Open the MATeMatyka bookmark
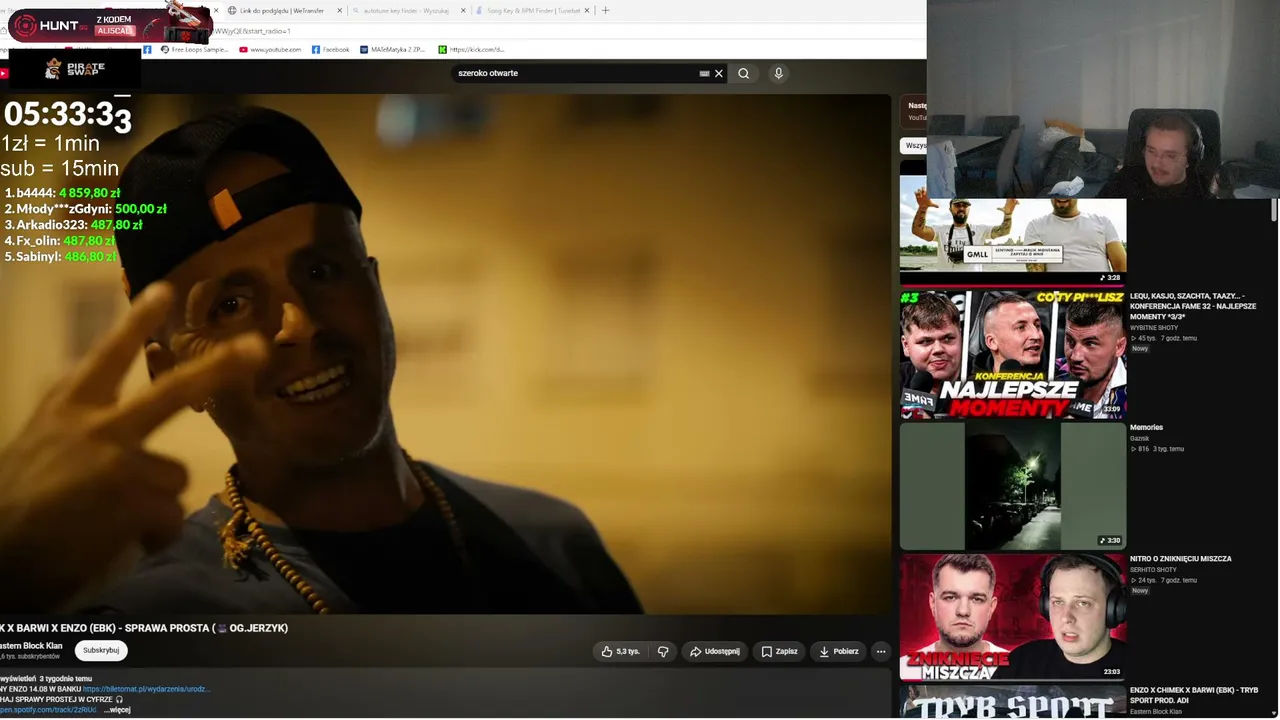 [x=392, y=49]
